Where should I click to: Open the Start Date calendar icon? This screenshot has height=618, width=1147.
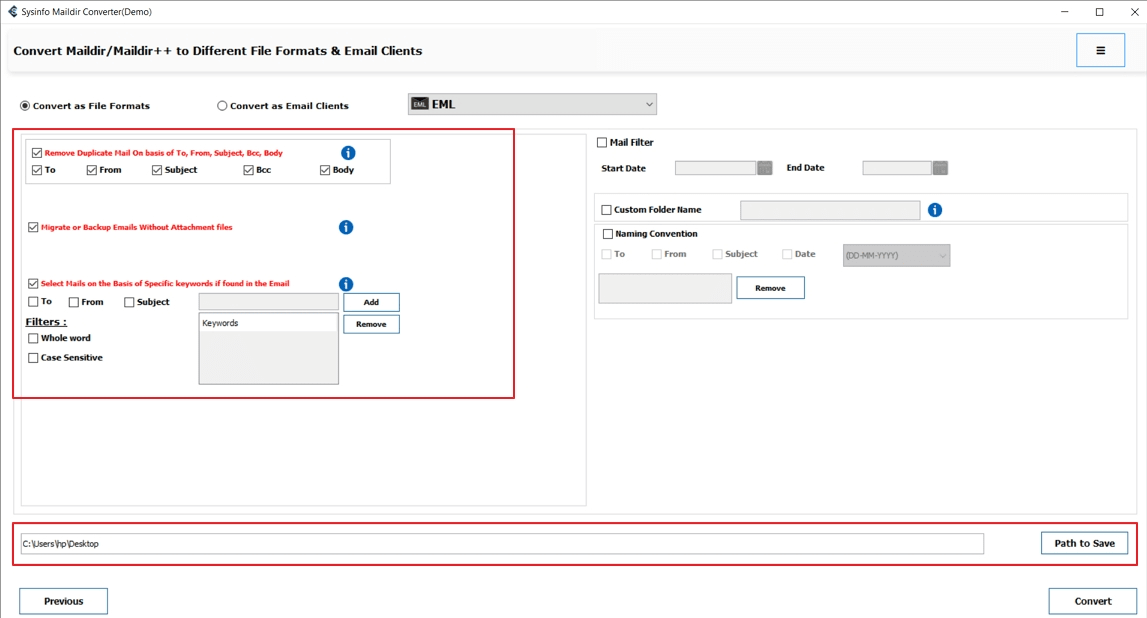tap(764, 168)
